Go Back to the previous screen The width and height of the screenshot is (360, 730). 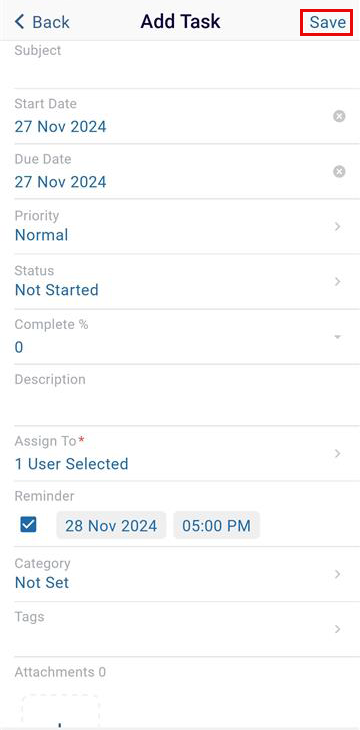pyautogui.click(x=42, y=22)
